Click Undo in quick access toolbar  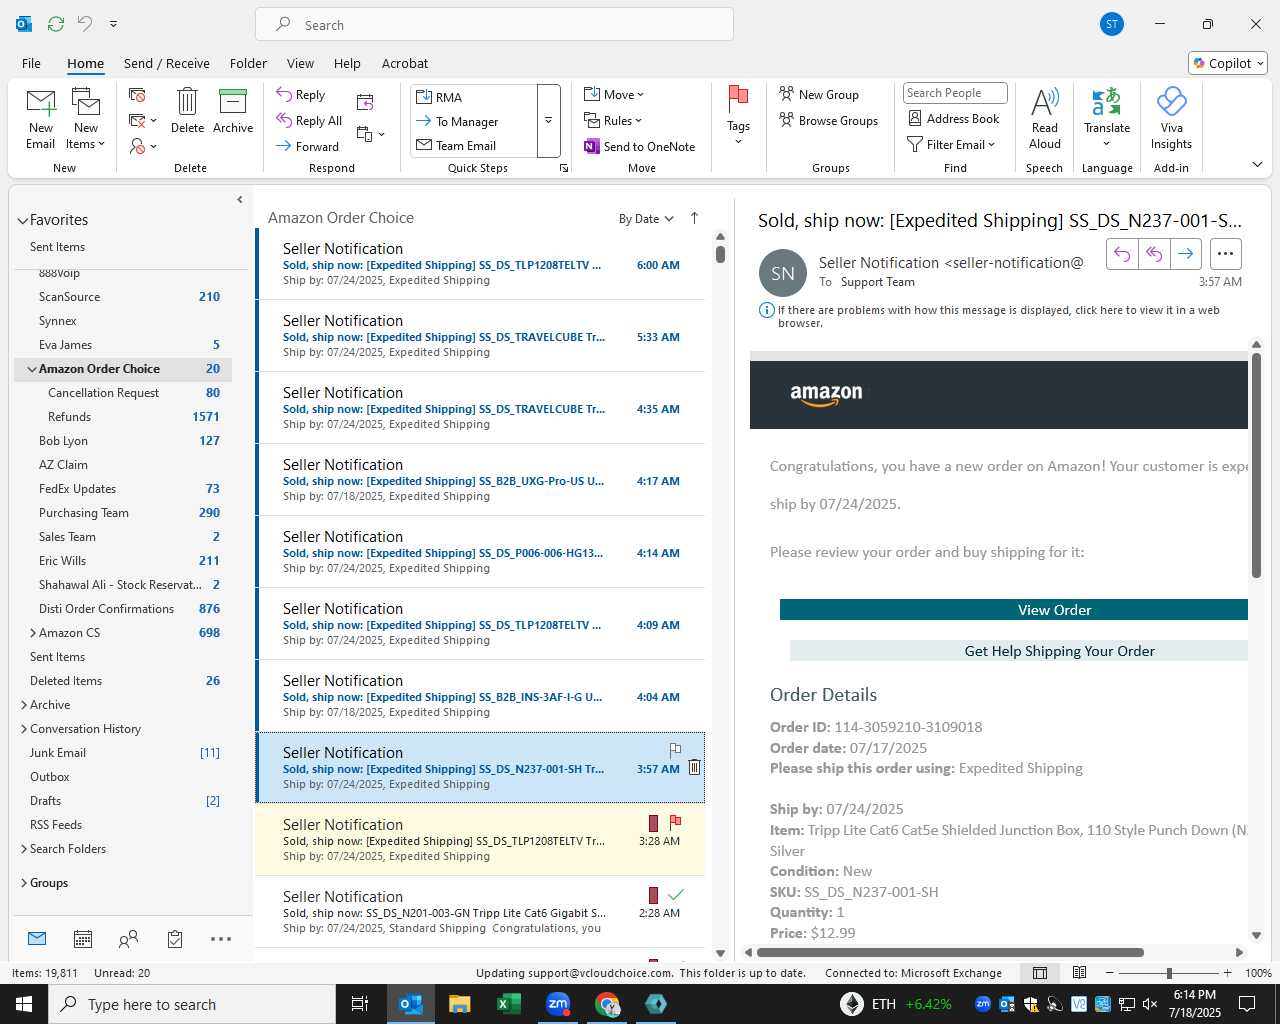(x=85, y=24)
